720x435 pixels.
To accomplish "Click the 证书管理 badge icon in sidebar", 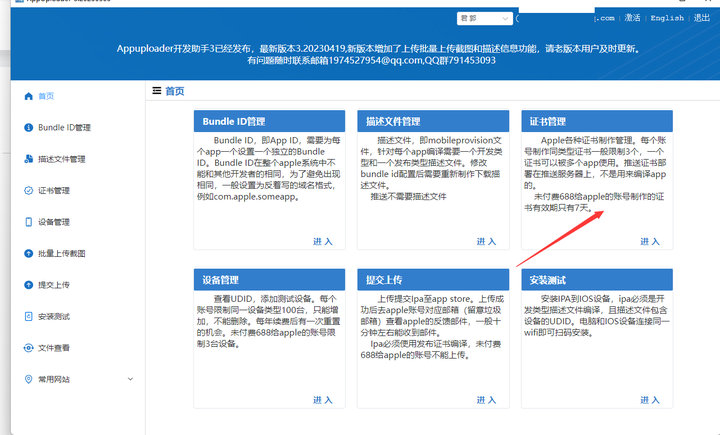I will point(28,190).
